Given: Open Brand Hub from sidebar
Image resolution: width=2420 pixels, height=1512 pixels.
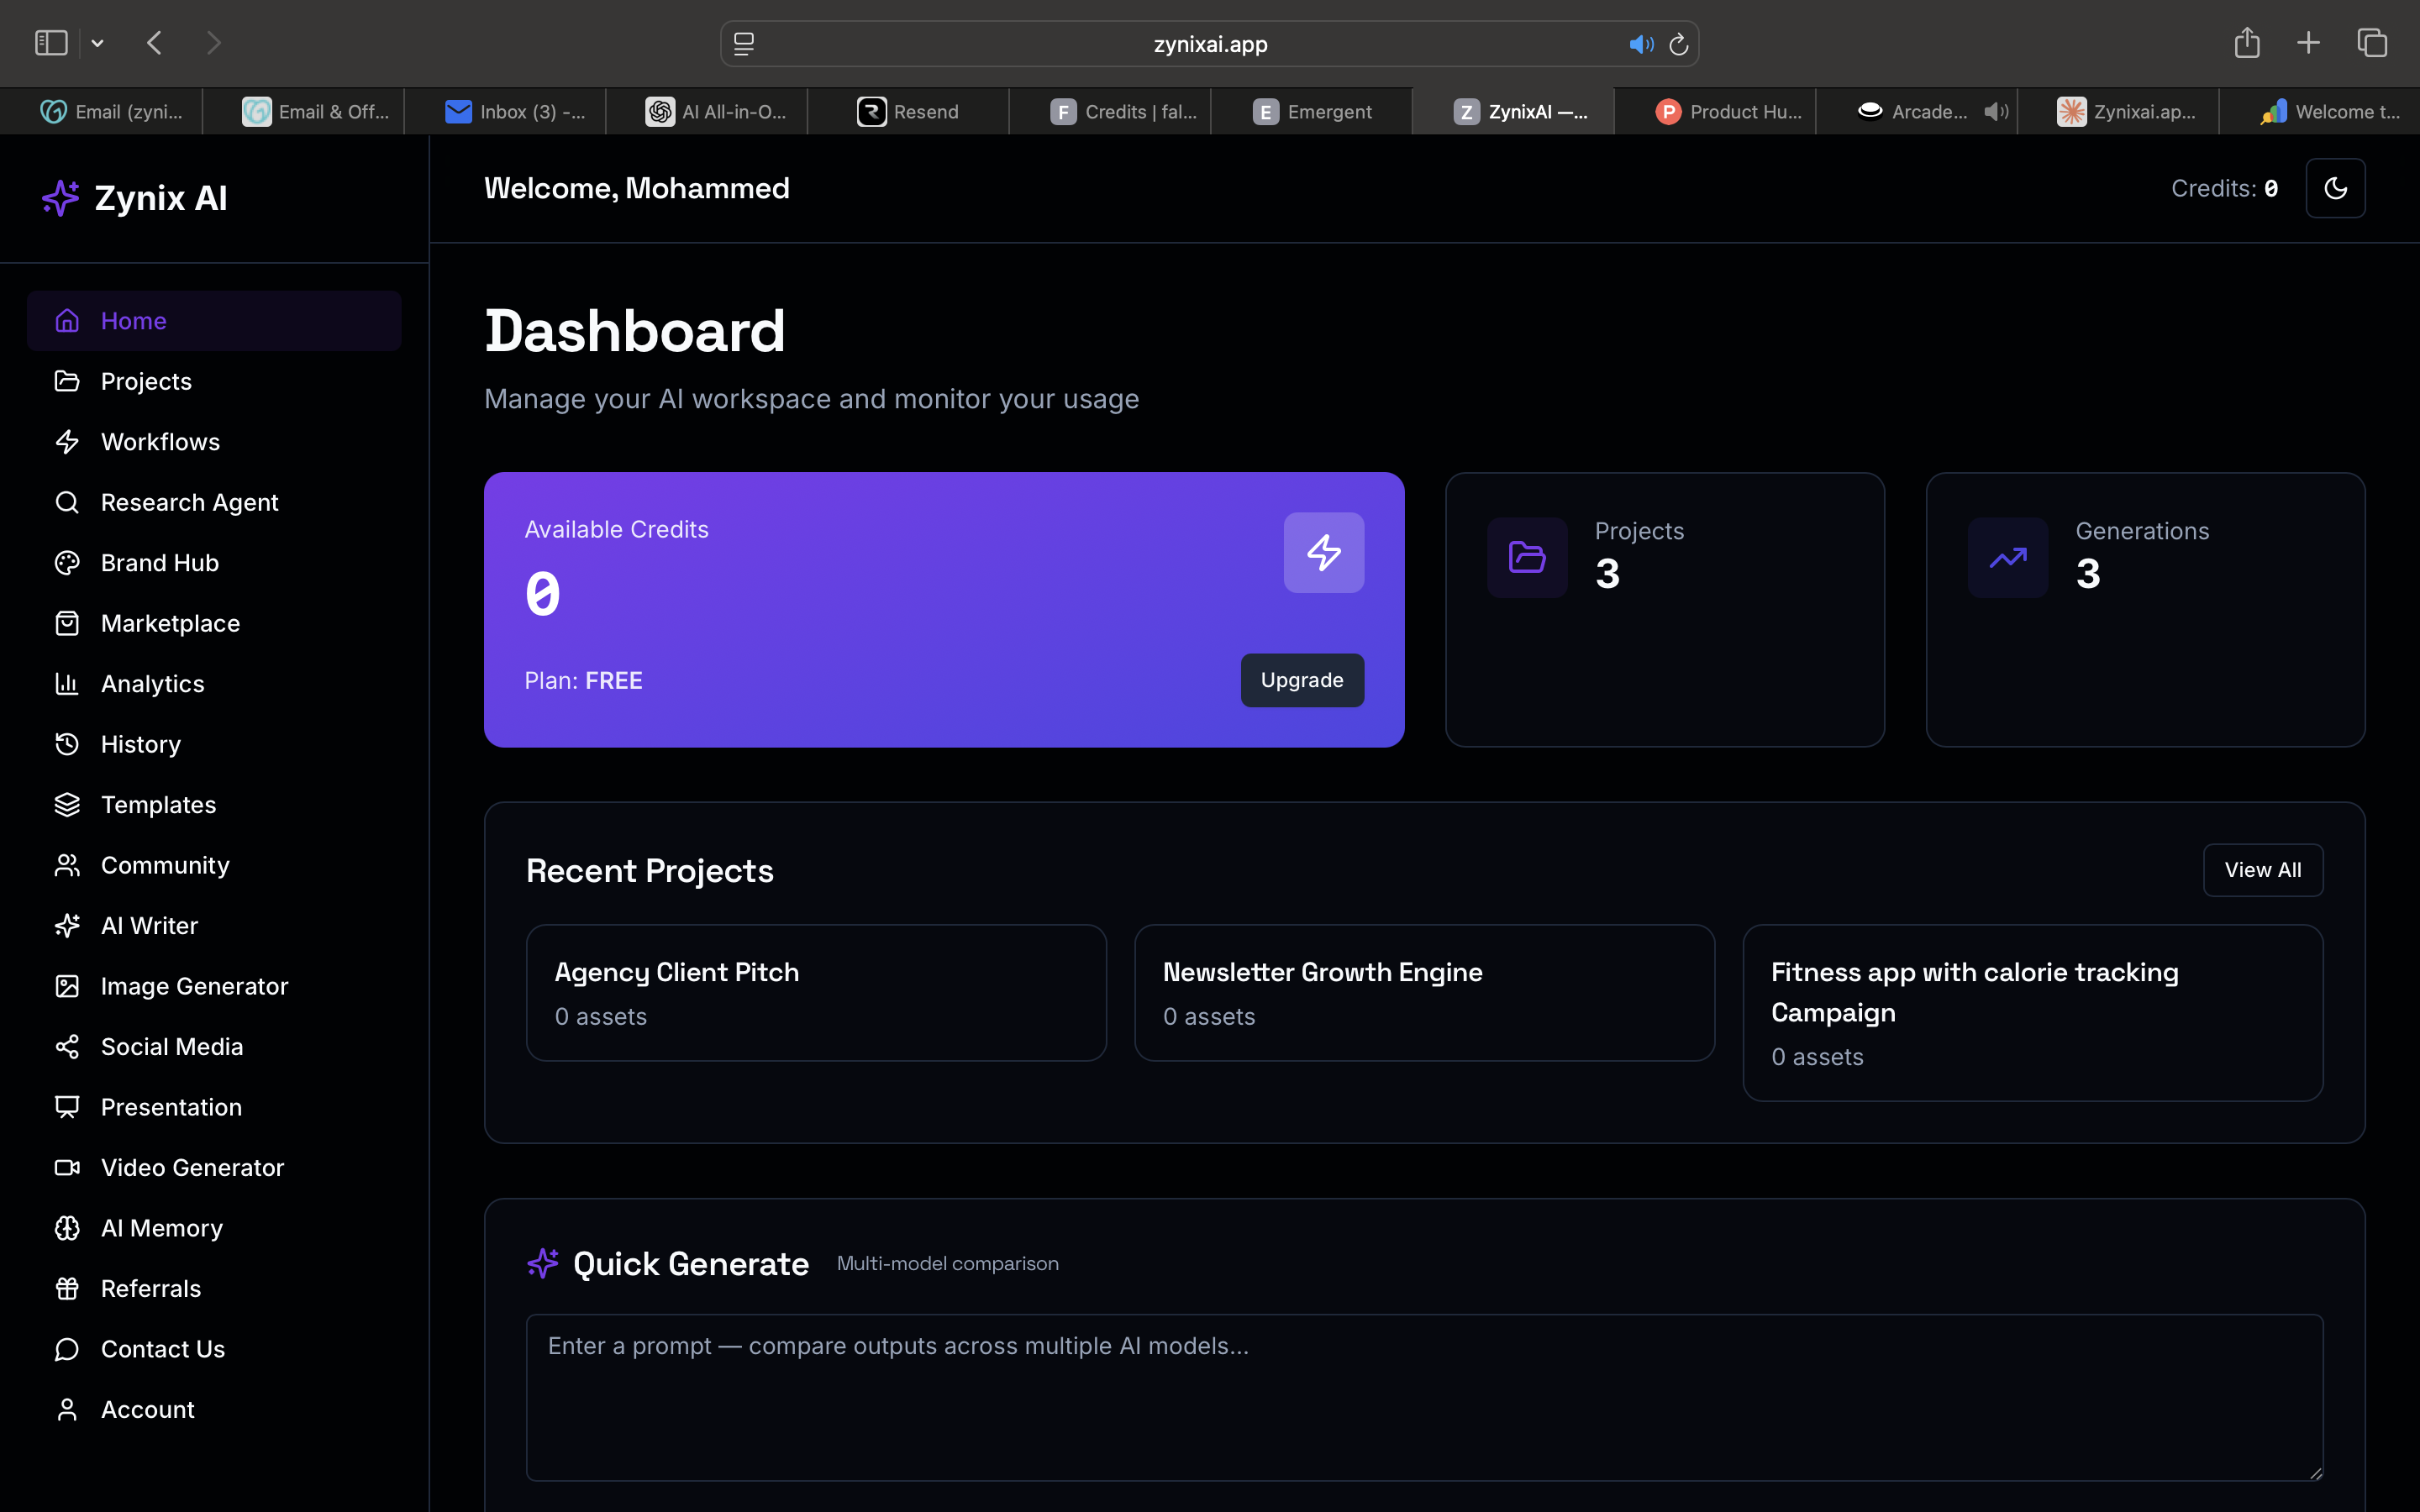Looking at the screenshot, I should point(159,563).
